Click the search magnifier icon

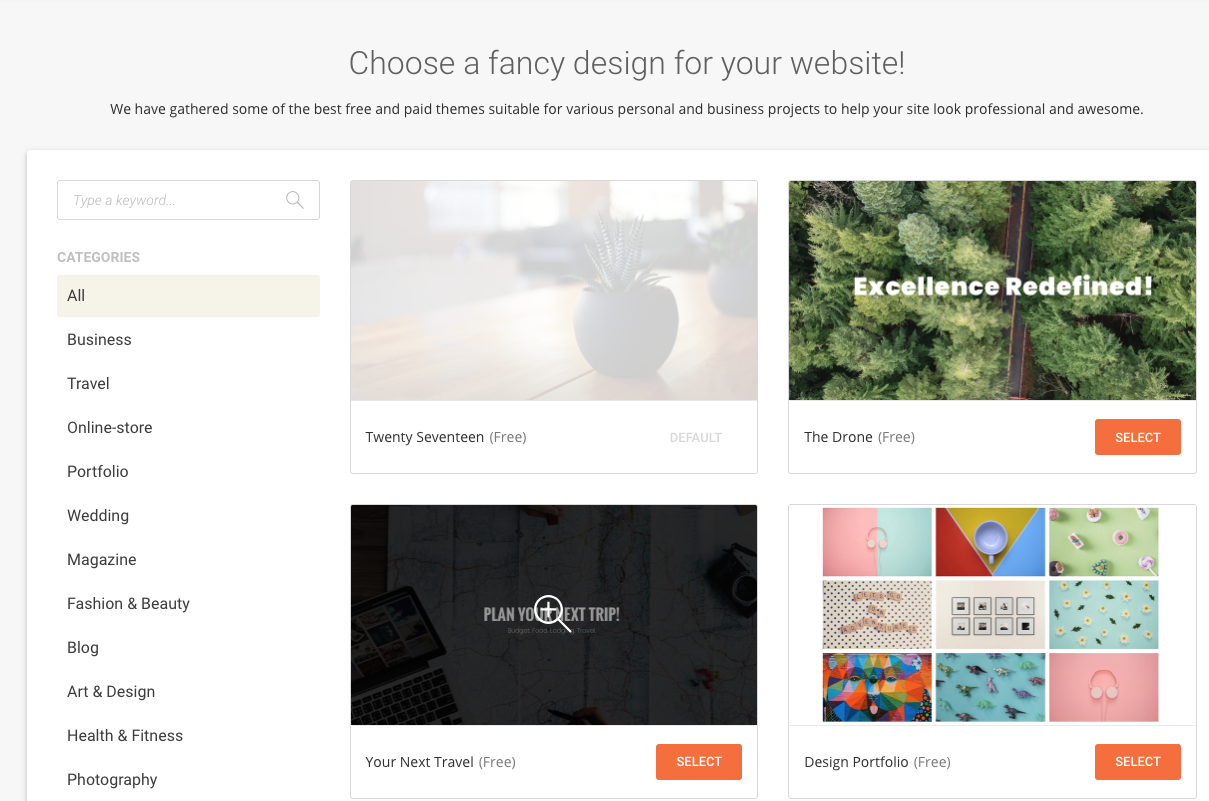tap(294, 200)
